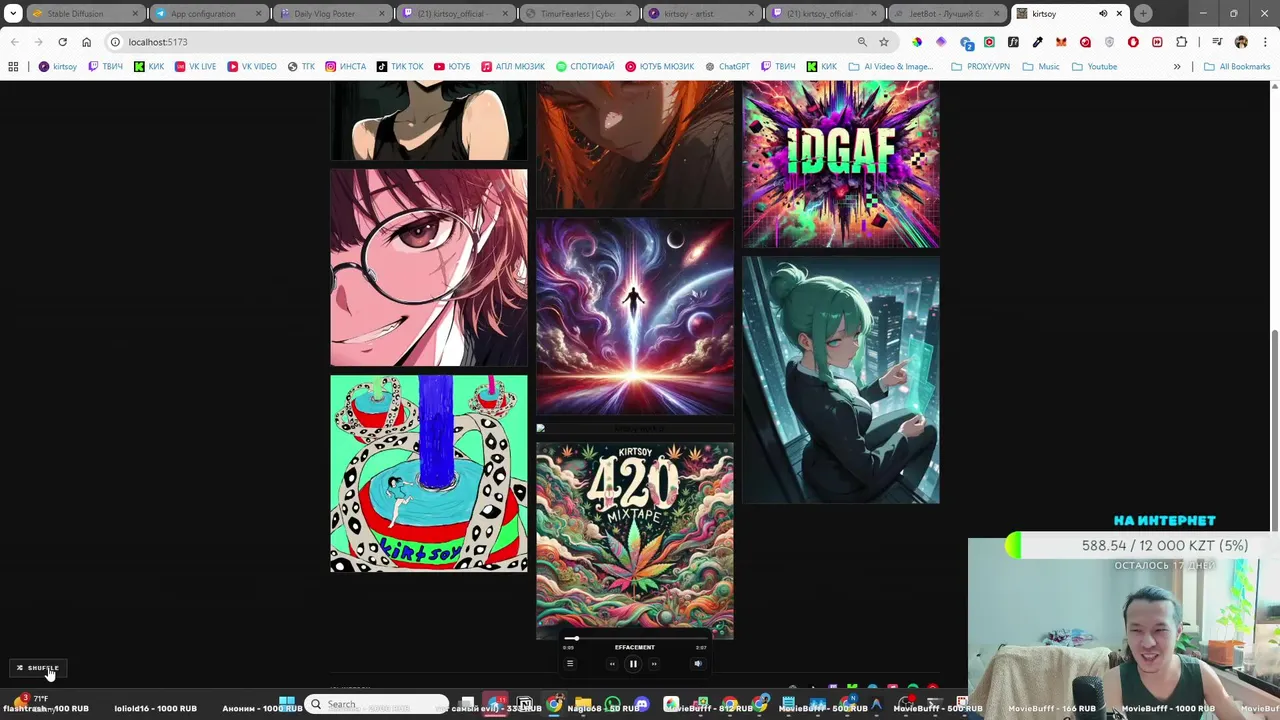This screenshot has height=720, width=1280.
Task: Open the PROXY/VPN bookmarks folder
Action: tap(979, 67)
